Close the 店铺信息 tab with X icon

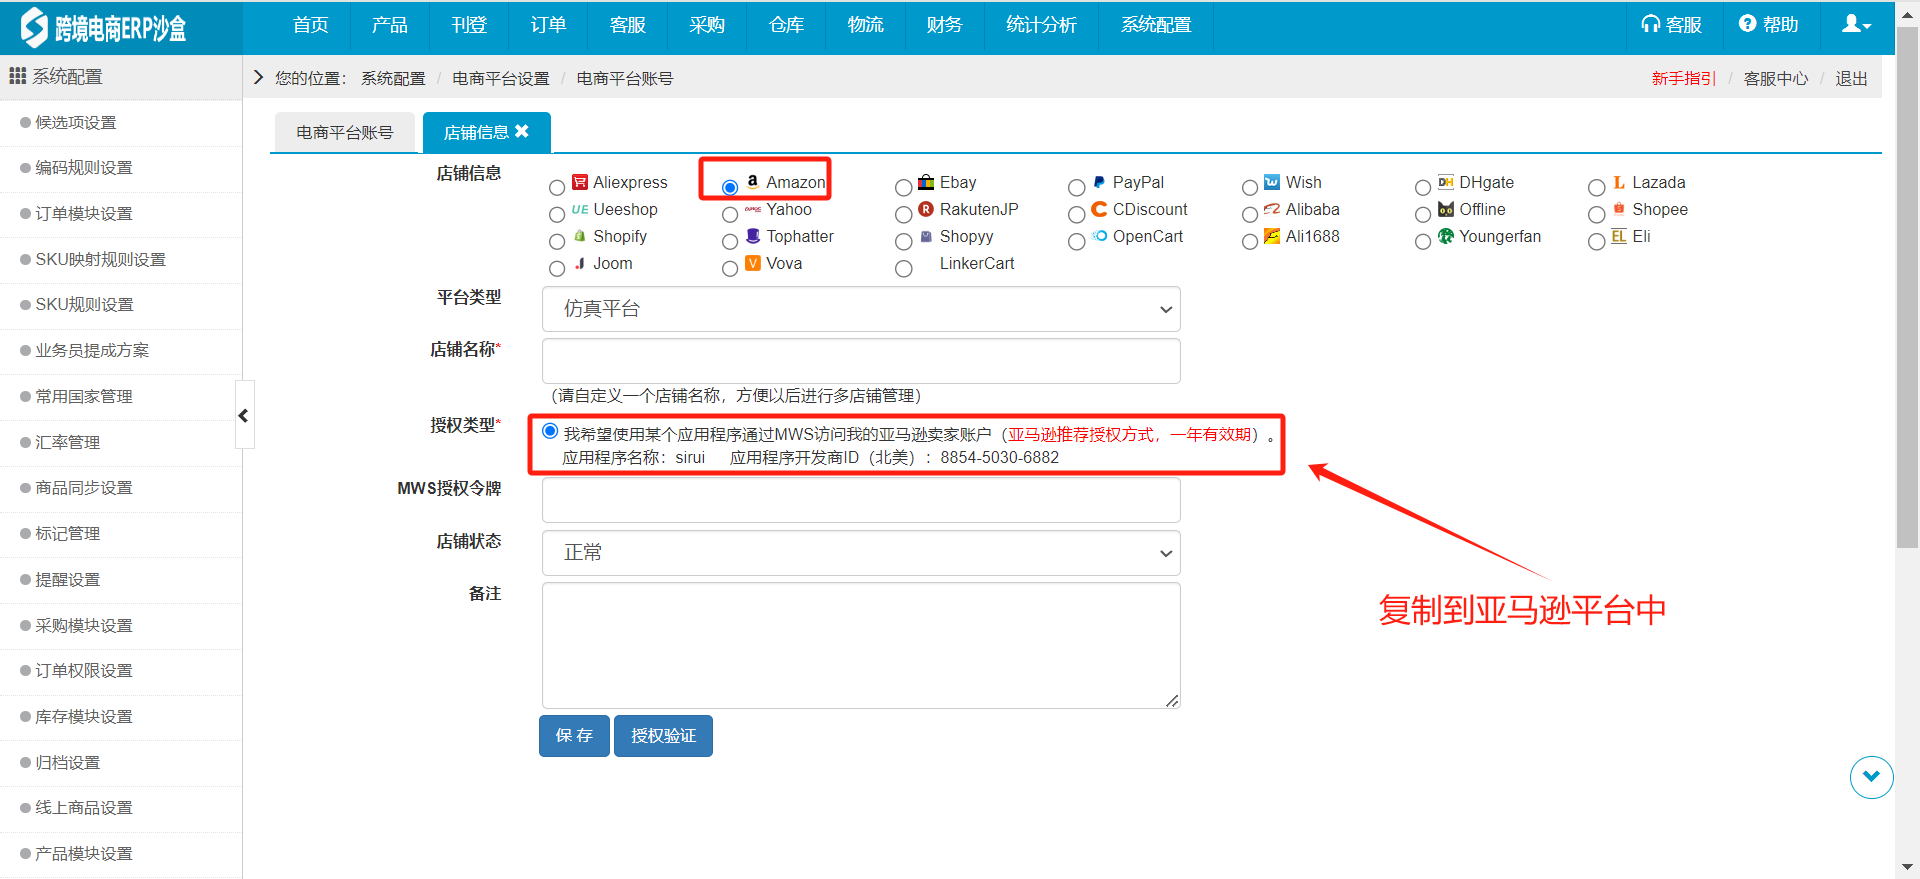coord(522,131)
